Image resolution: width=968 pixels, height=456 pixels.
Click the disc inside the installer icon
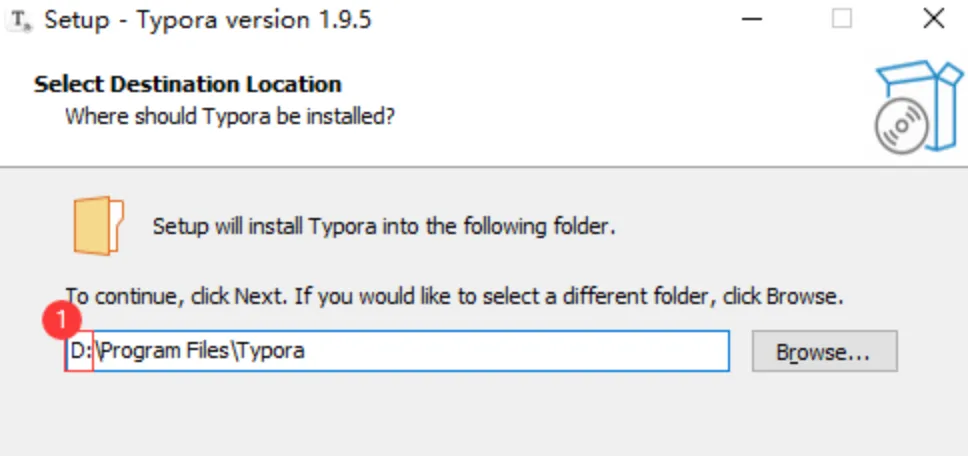898,127
